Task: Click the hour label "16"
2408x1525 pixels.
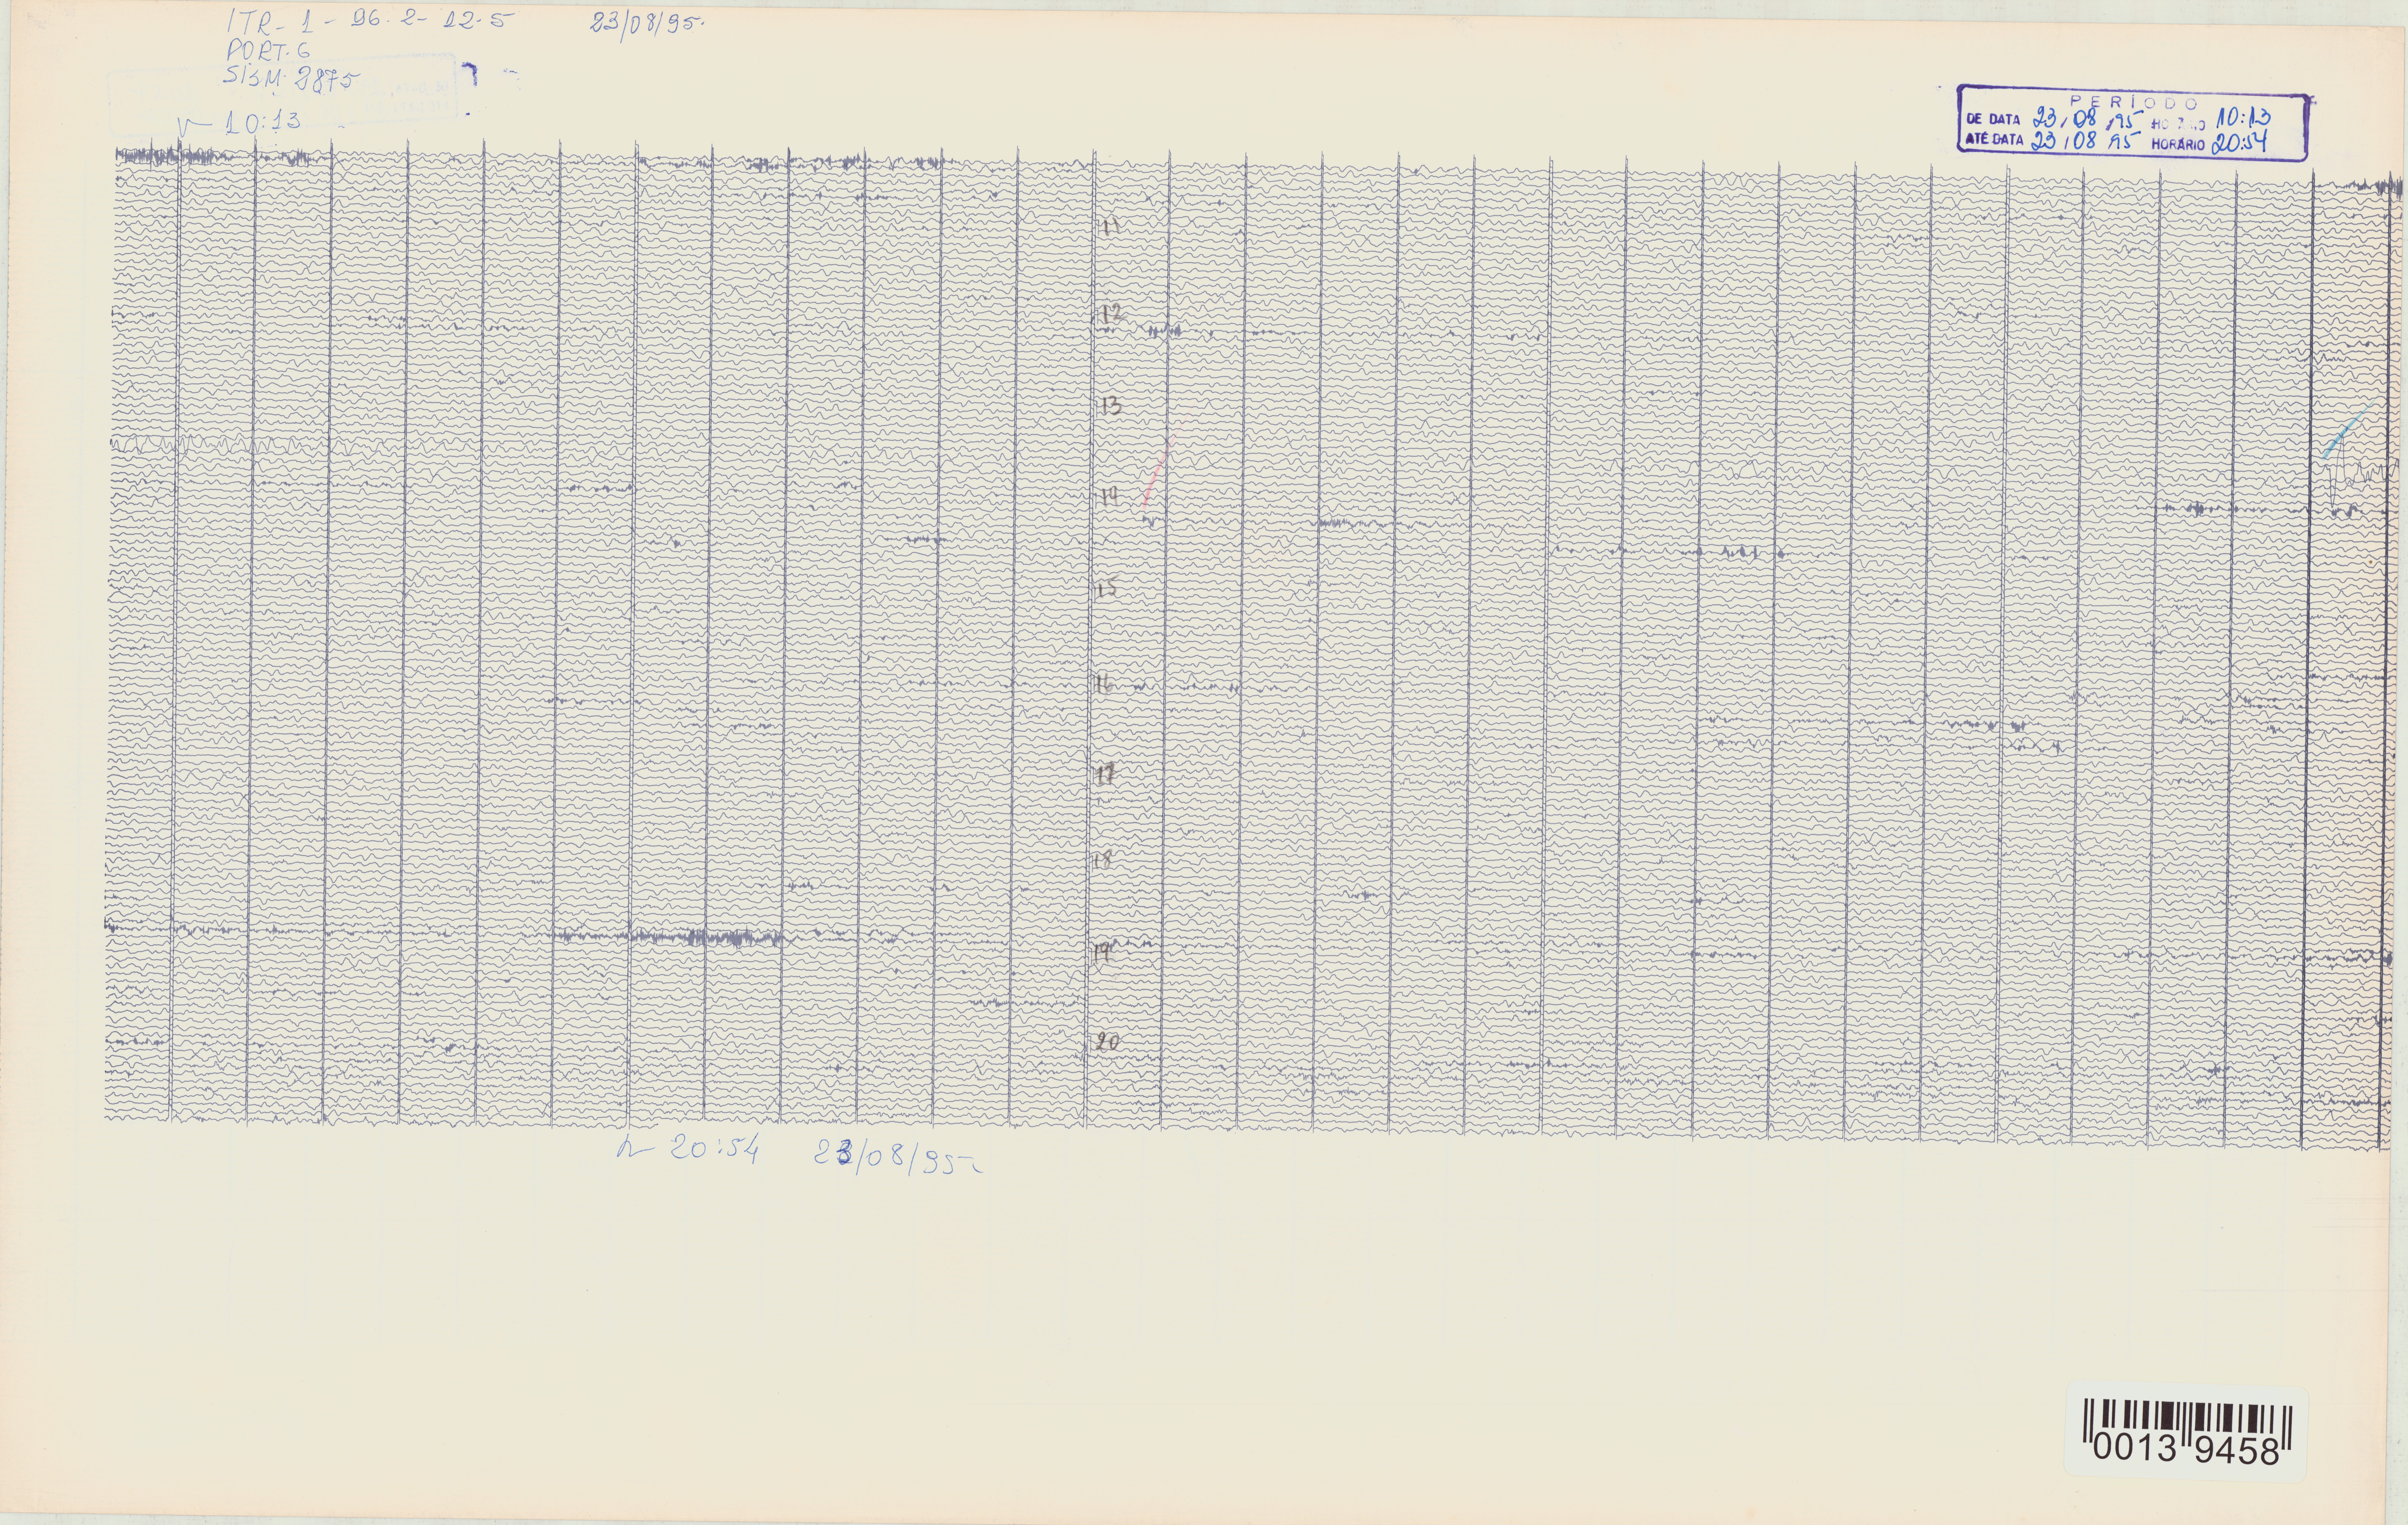Action: tap(1104, 684)
